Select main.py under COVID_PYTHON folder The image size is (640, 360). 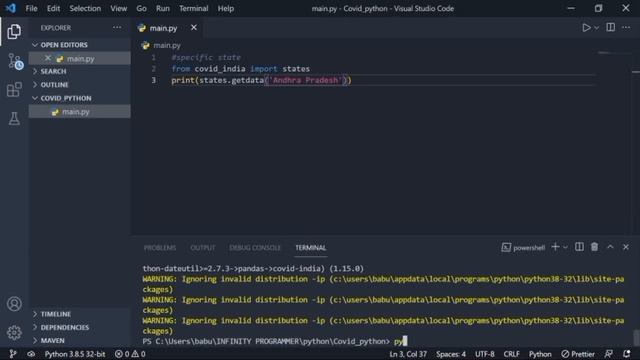pos(80,111)
